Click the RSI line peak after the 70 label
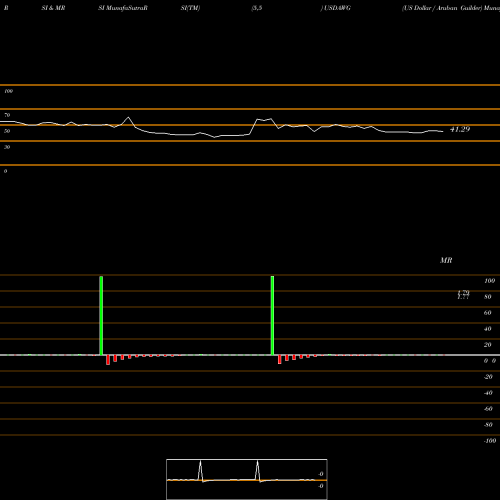500x500 pixels. 128,118
